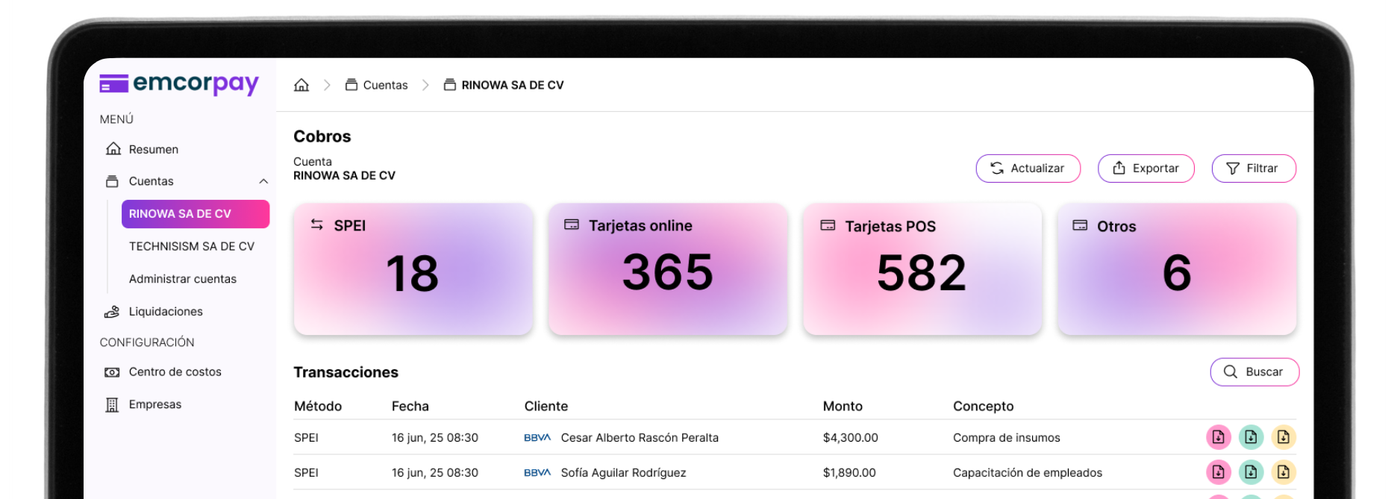The width and height of the screenshot is (1400, 499).
Task: Click the green file icon in the Sofía Aguilar row
Action: pos(1251,472)
